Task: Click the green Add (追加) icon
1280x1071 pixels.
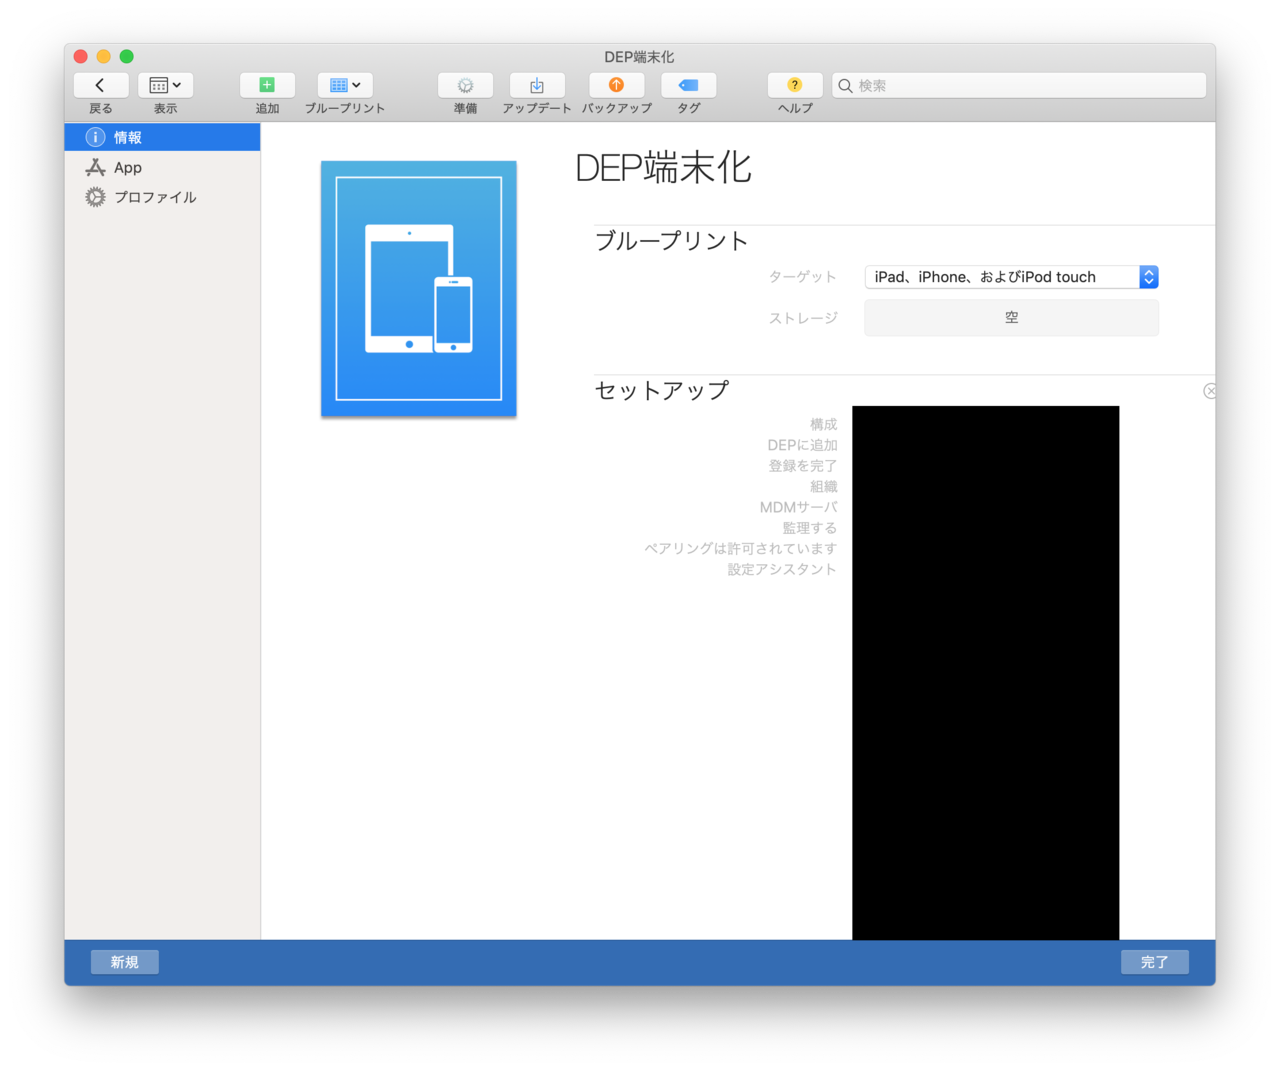Action: tap(267, 86)
